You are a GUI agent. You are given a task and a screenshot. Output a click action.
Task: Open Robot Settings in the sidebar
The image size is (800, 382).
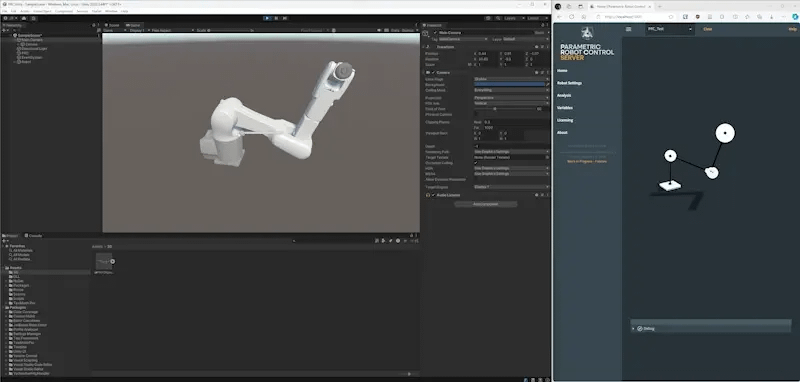pos(569,83)
